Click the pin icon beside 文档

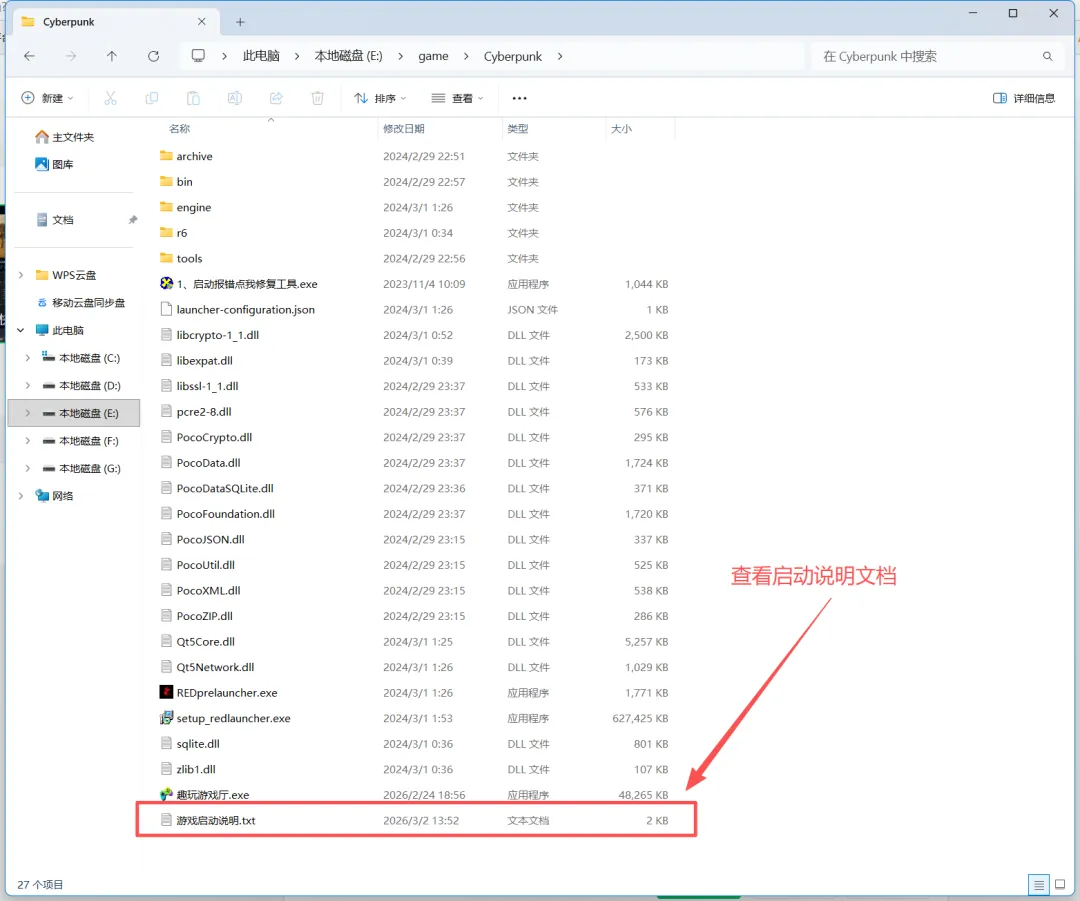[x=132, y=220]
